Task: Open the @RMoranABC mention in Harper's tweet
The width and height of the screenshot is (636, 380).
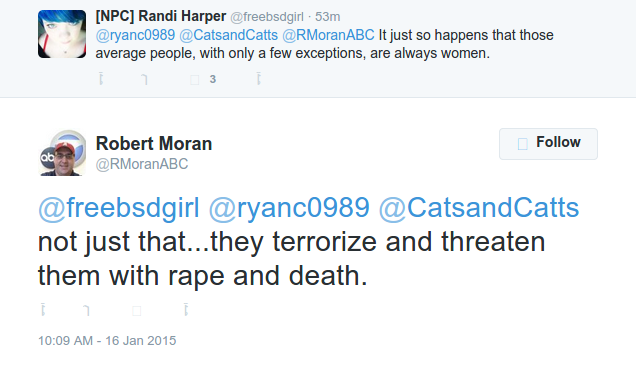Action: [x=328, y=35]
